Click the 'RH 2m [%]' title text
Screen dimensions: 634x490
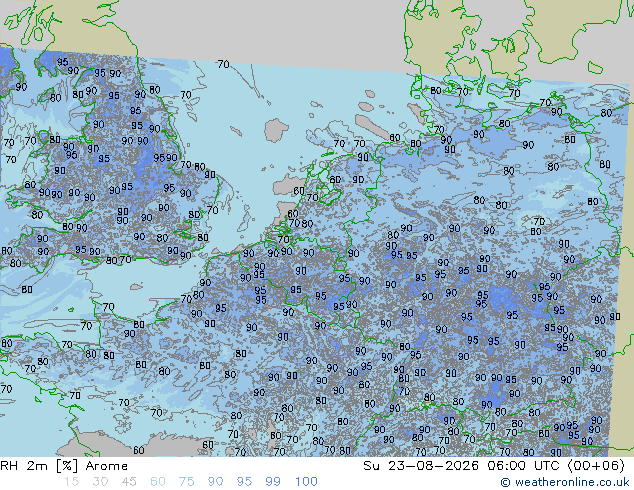39,466
